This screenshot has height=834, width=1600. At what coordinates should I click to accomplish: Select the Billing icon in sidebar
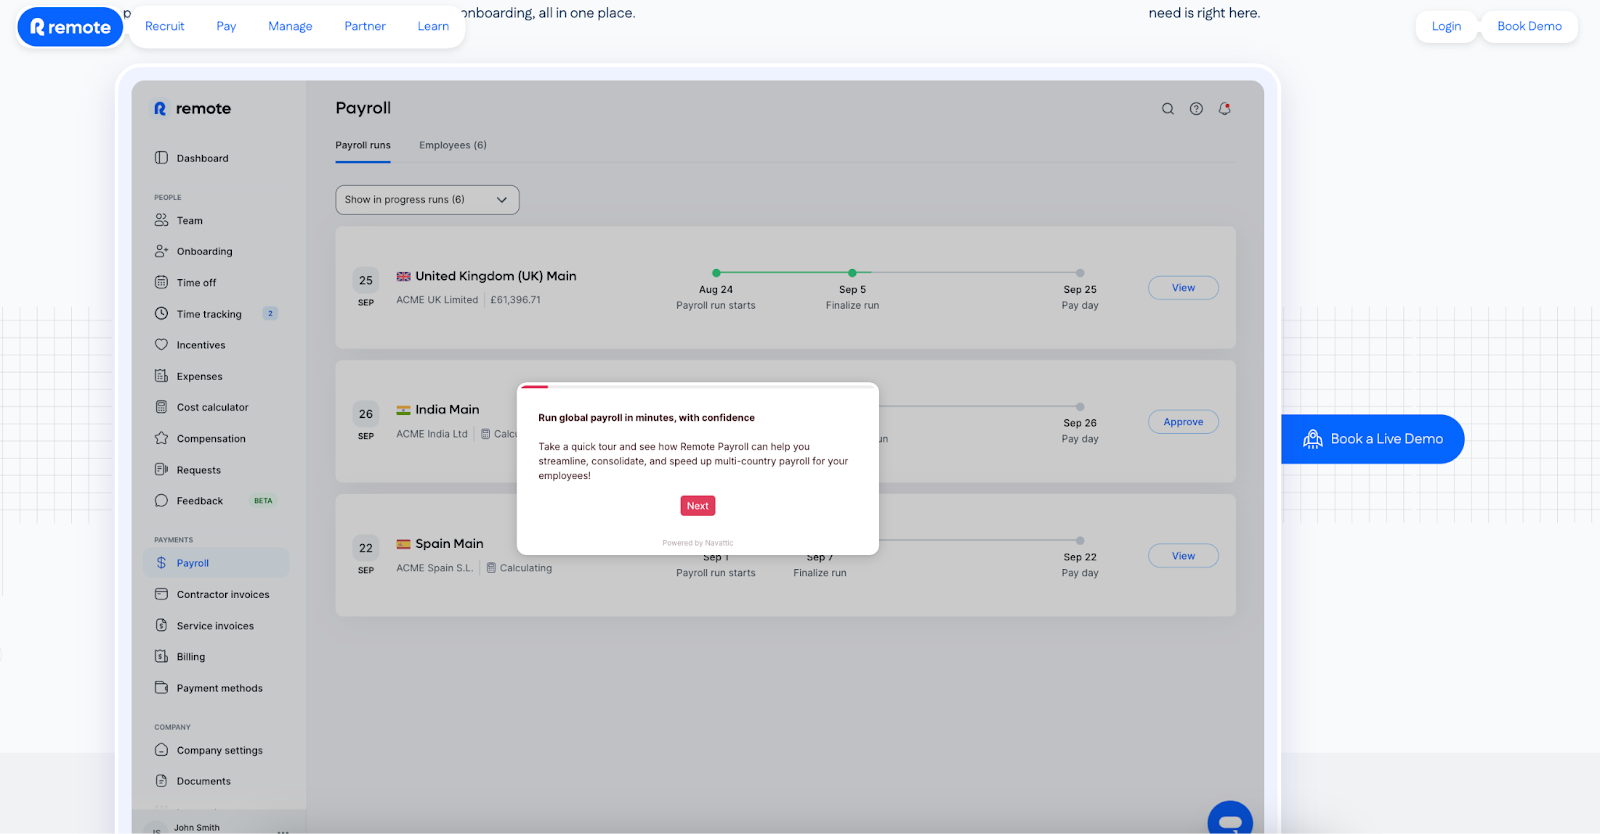(x=161, y=657)
